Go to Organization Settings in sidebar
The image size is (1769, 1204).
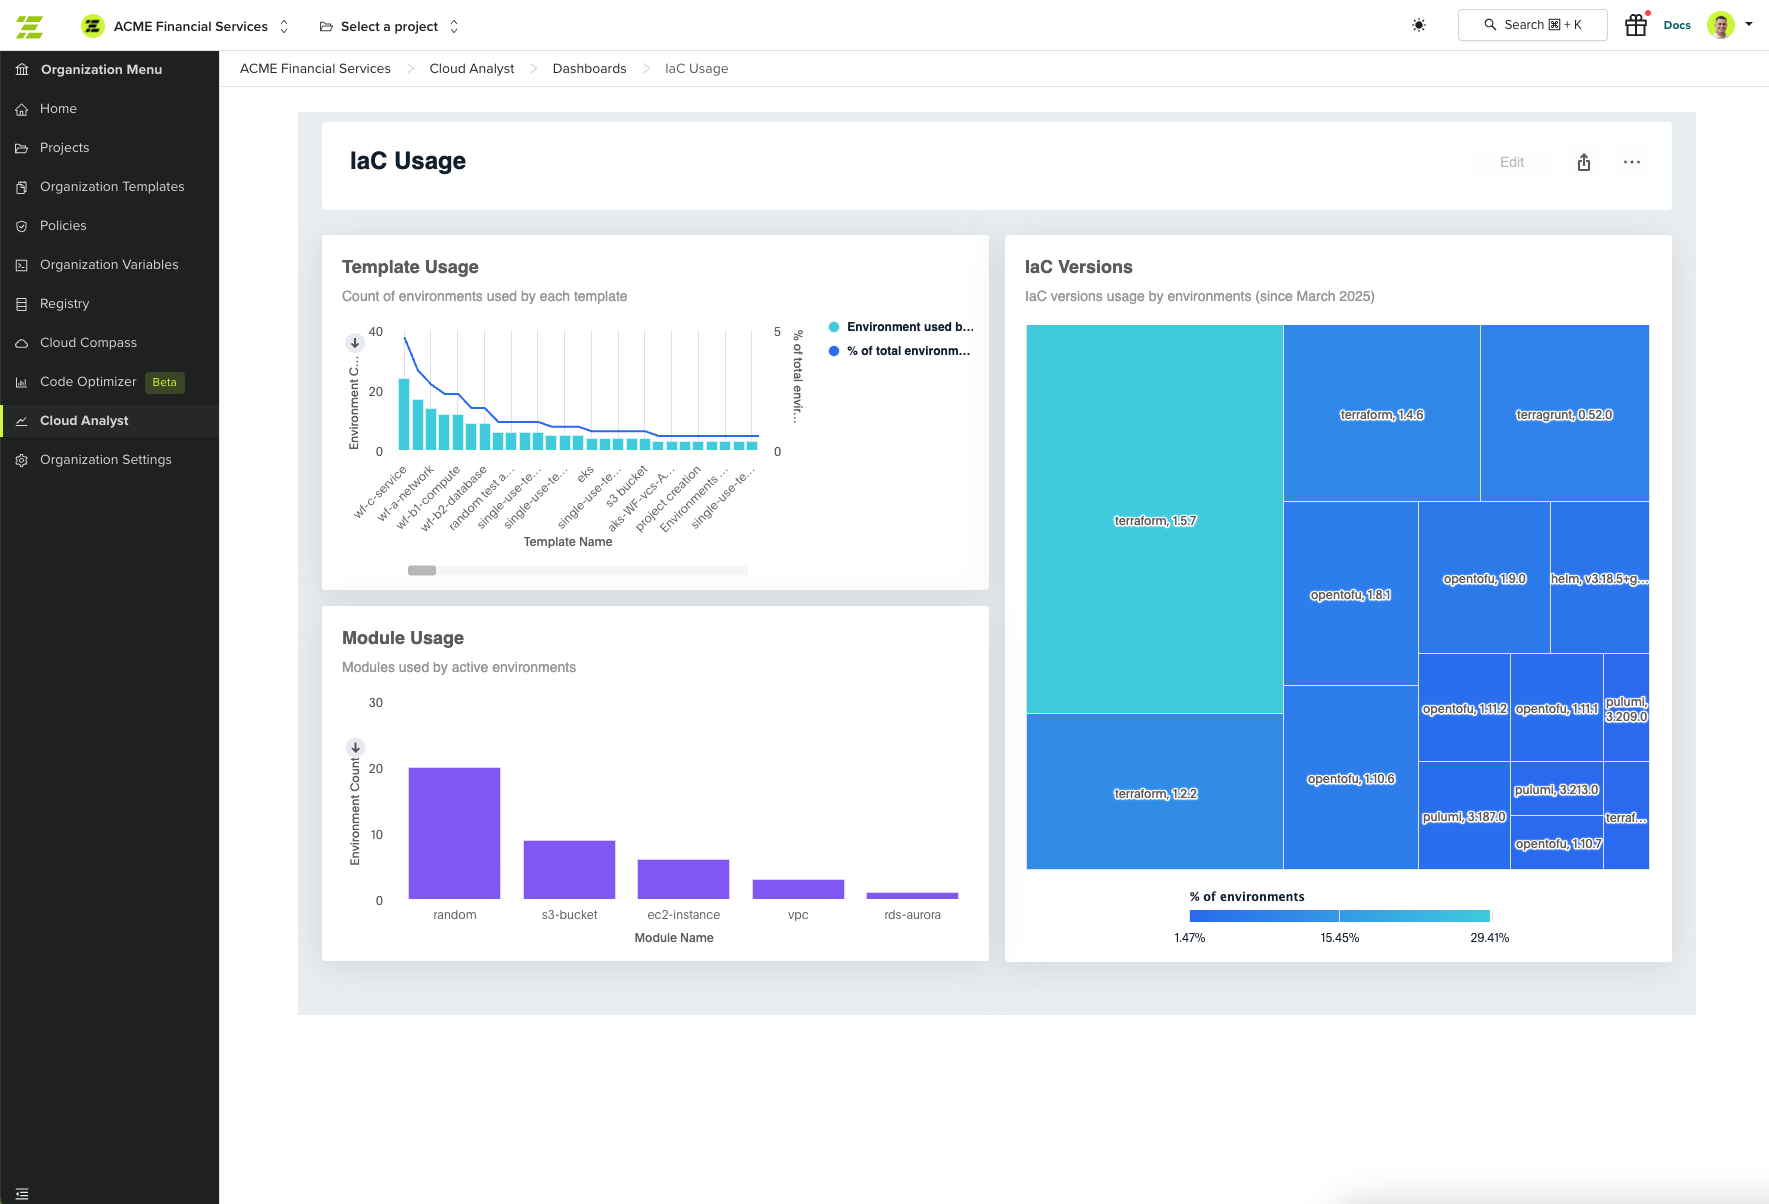coord(105,460)
